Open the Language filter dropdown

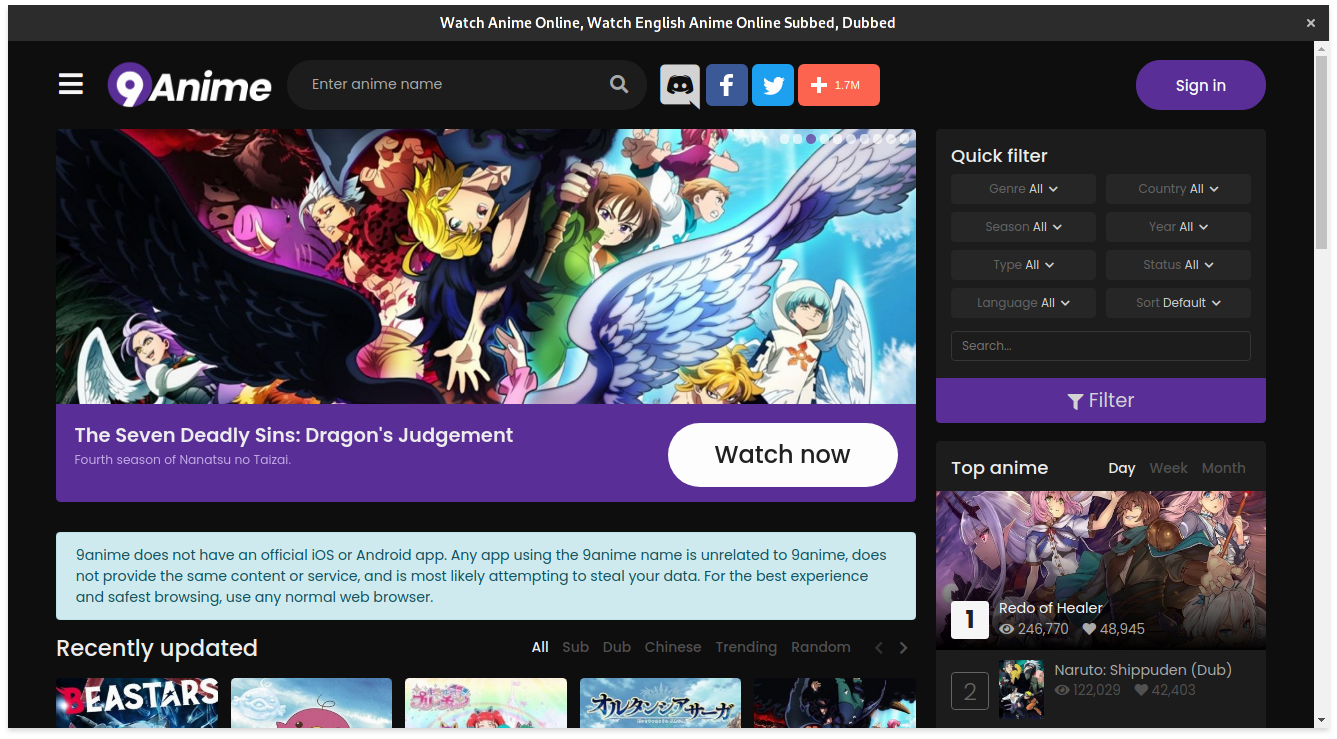1023,303
